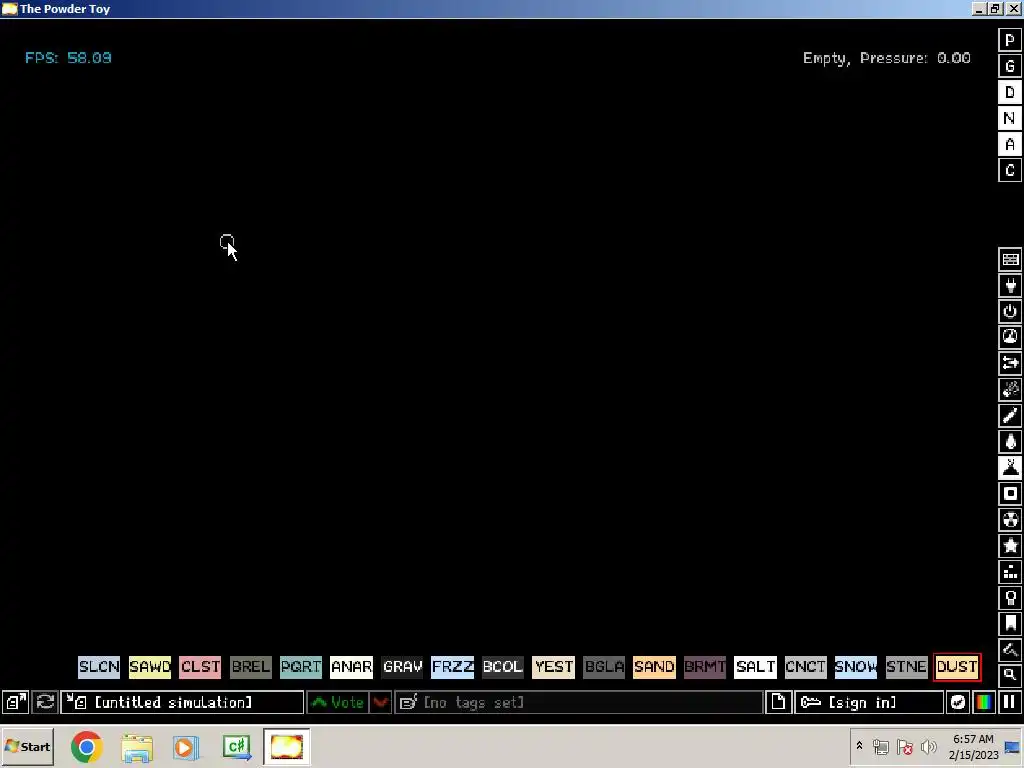The width and height of the screenshot is (1024, 768).
Task: Select the highlighted Powders menu section
Action: (1010, 468)
